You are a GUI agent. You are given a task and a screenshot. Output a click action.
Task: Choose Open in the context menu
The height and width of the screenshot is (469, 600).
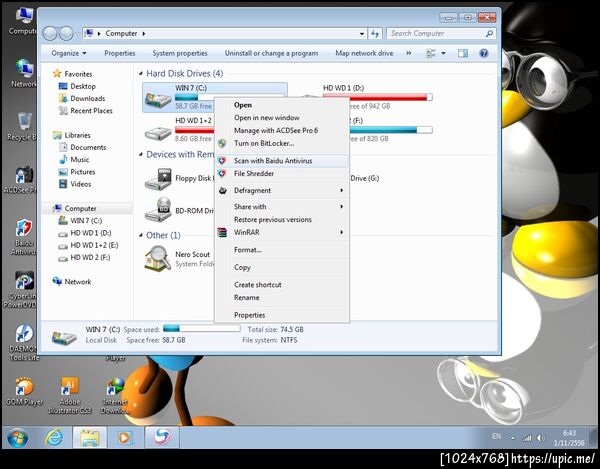click(x=282, y=105)
